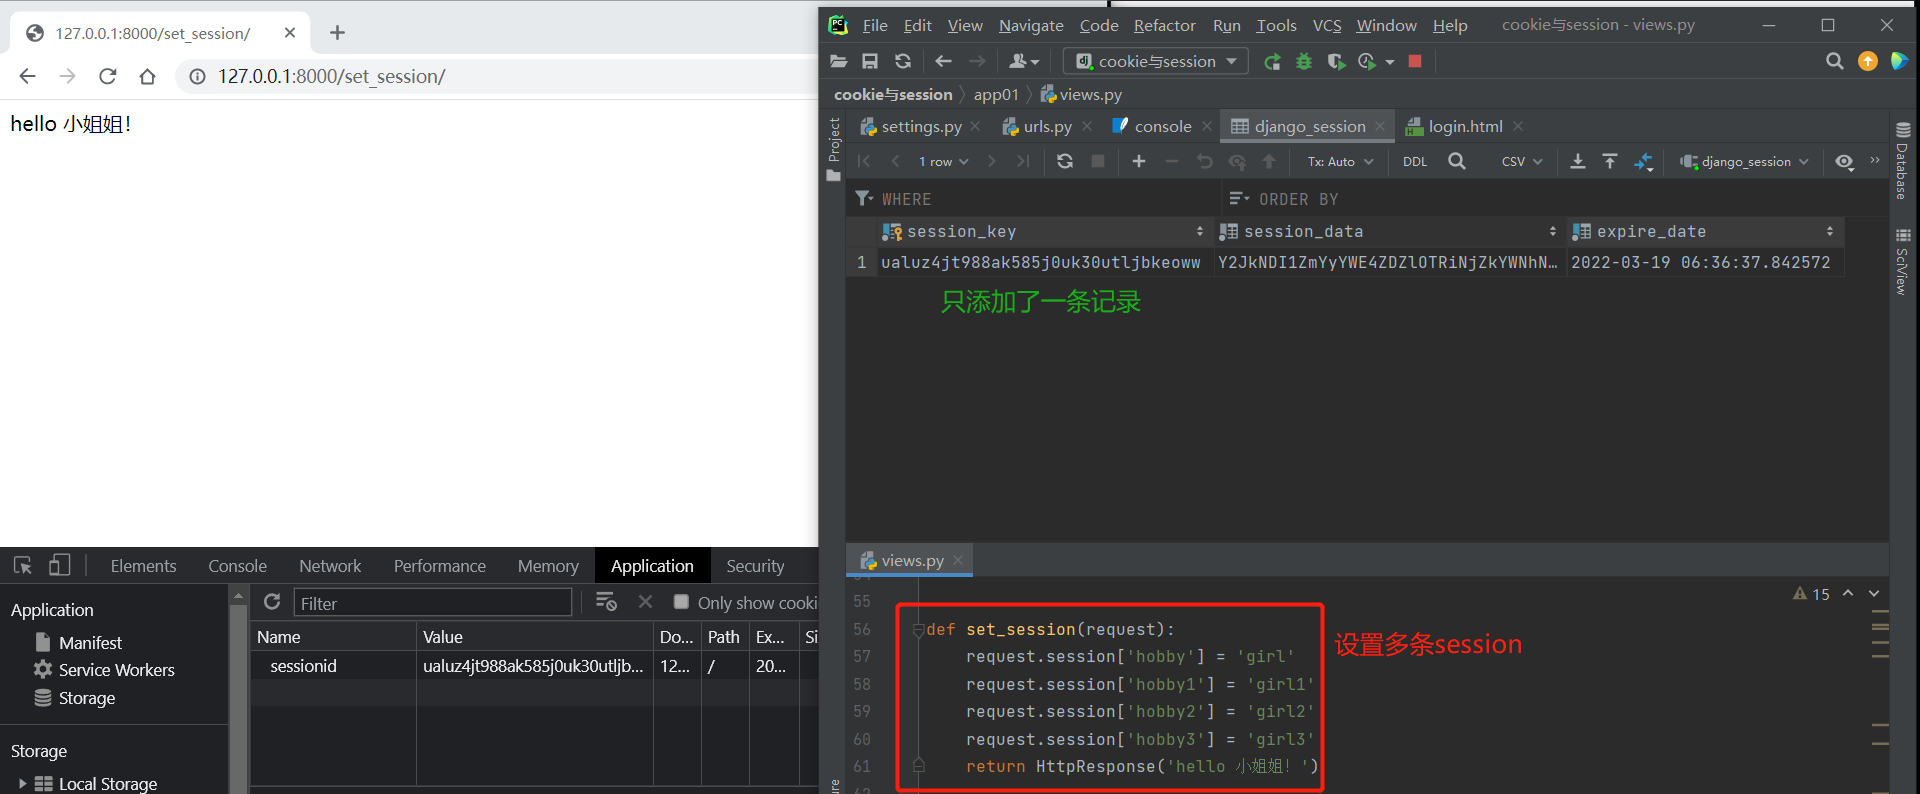Click the Chrome address bar URL
Image resolution: width=1920 pixels, height=794 pixels.
(x=331, y=76)
